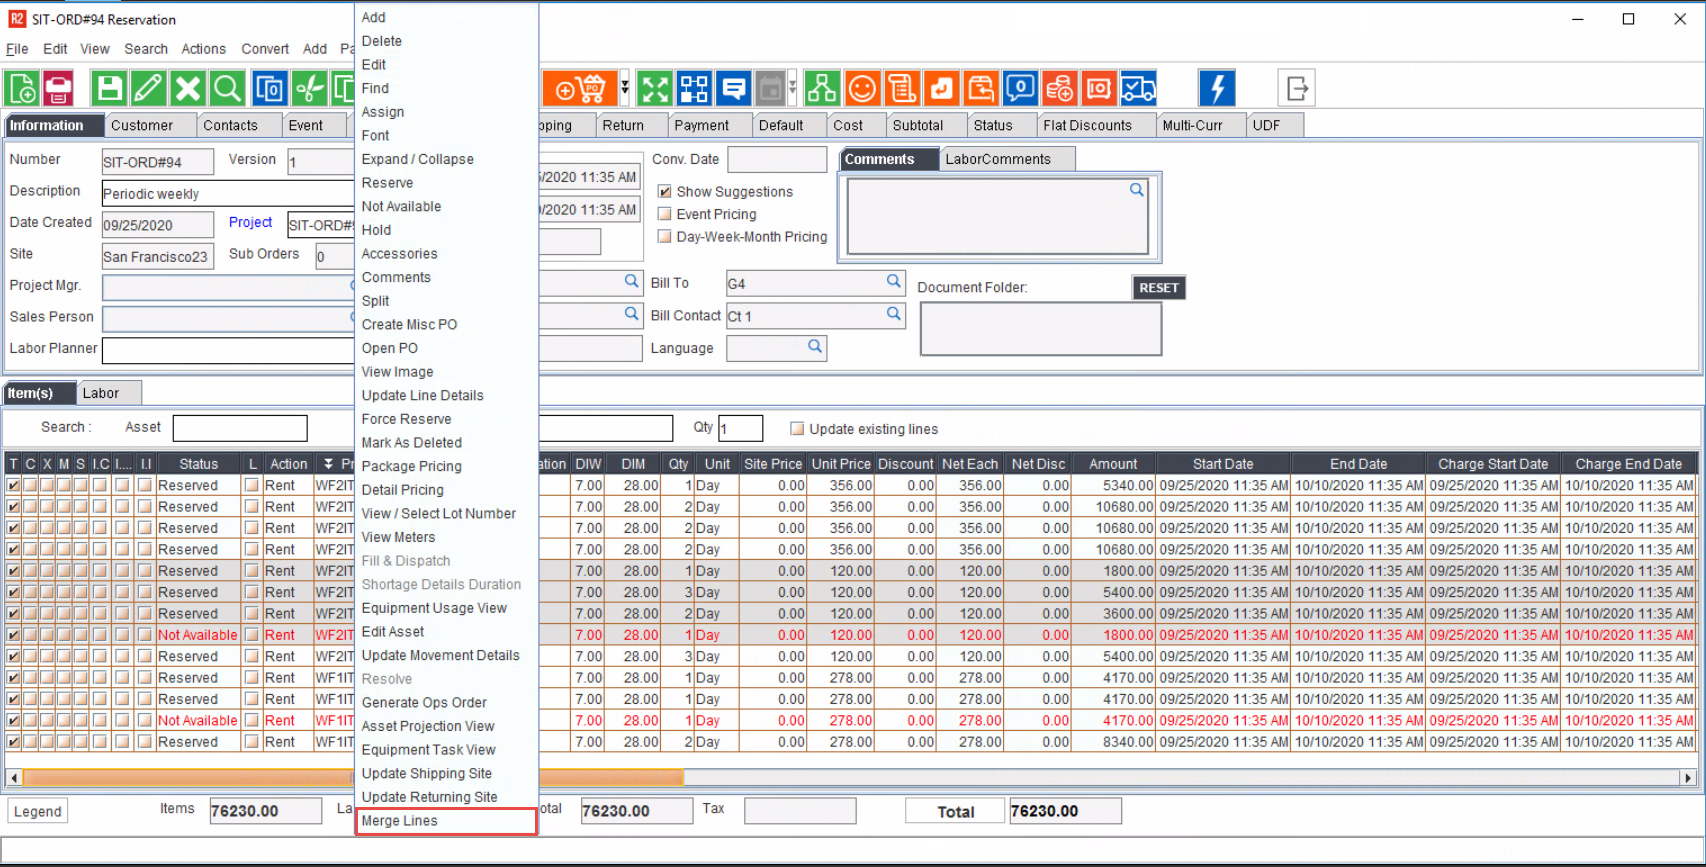Open the Bill To lookup search
Screen dimensions: 1706x867
tap(893, 282)
